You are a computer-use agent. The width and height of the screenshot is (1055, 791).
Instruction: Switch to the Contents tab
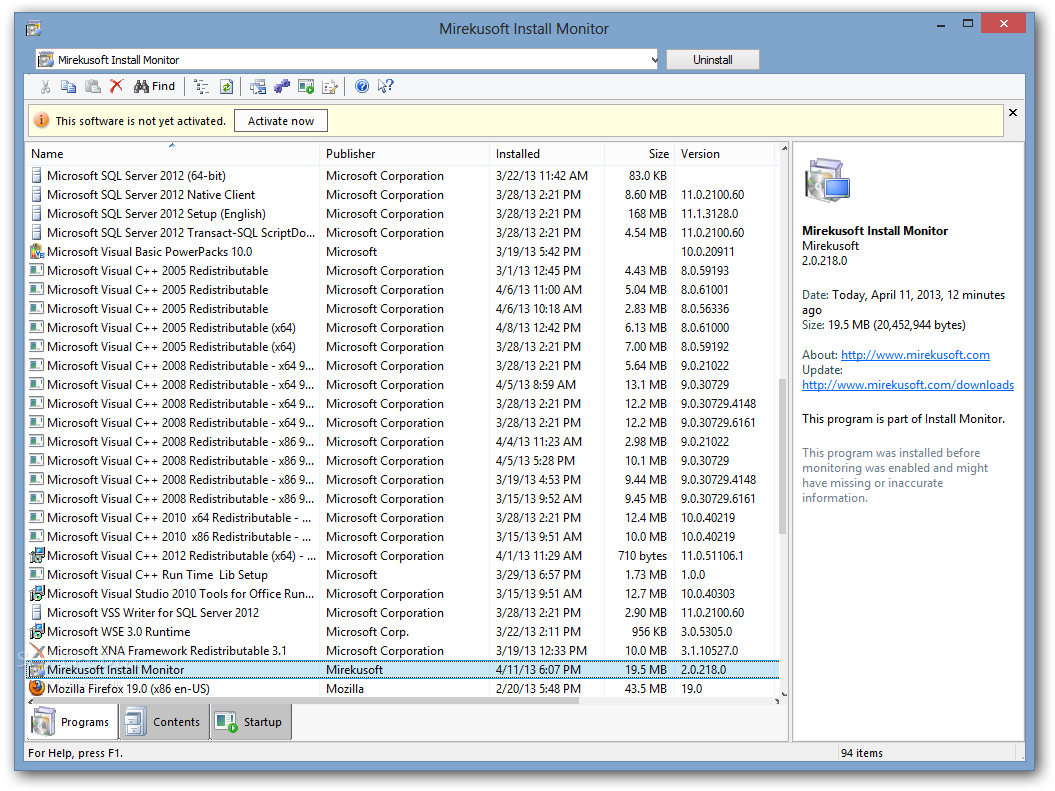(x=164, y=722)
